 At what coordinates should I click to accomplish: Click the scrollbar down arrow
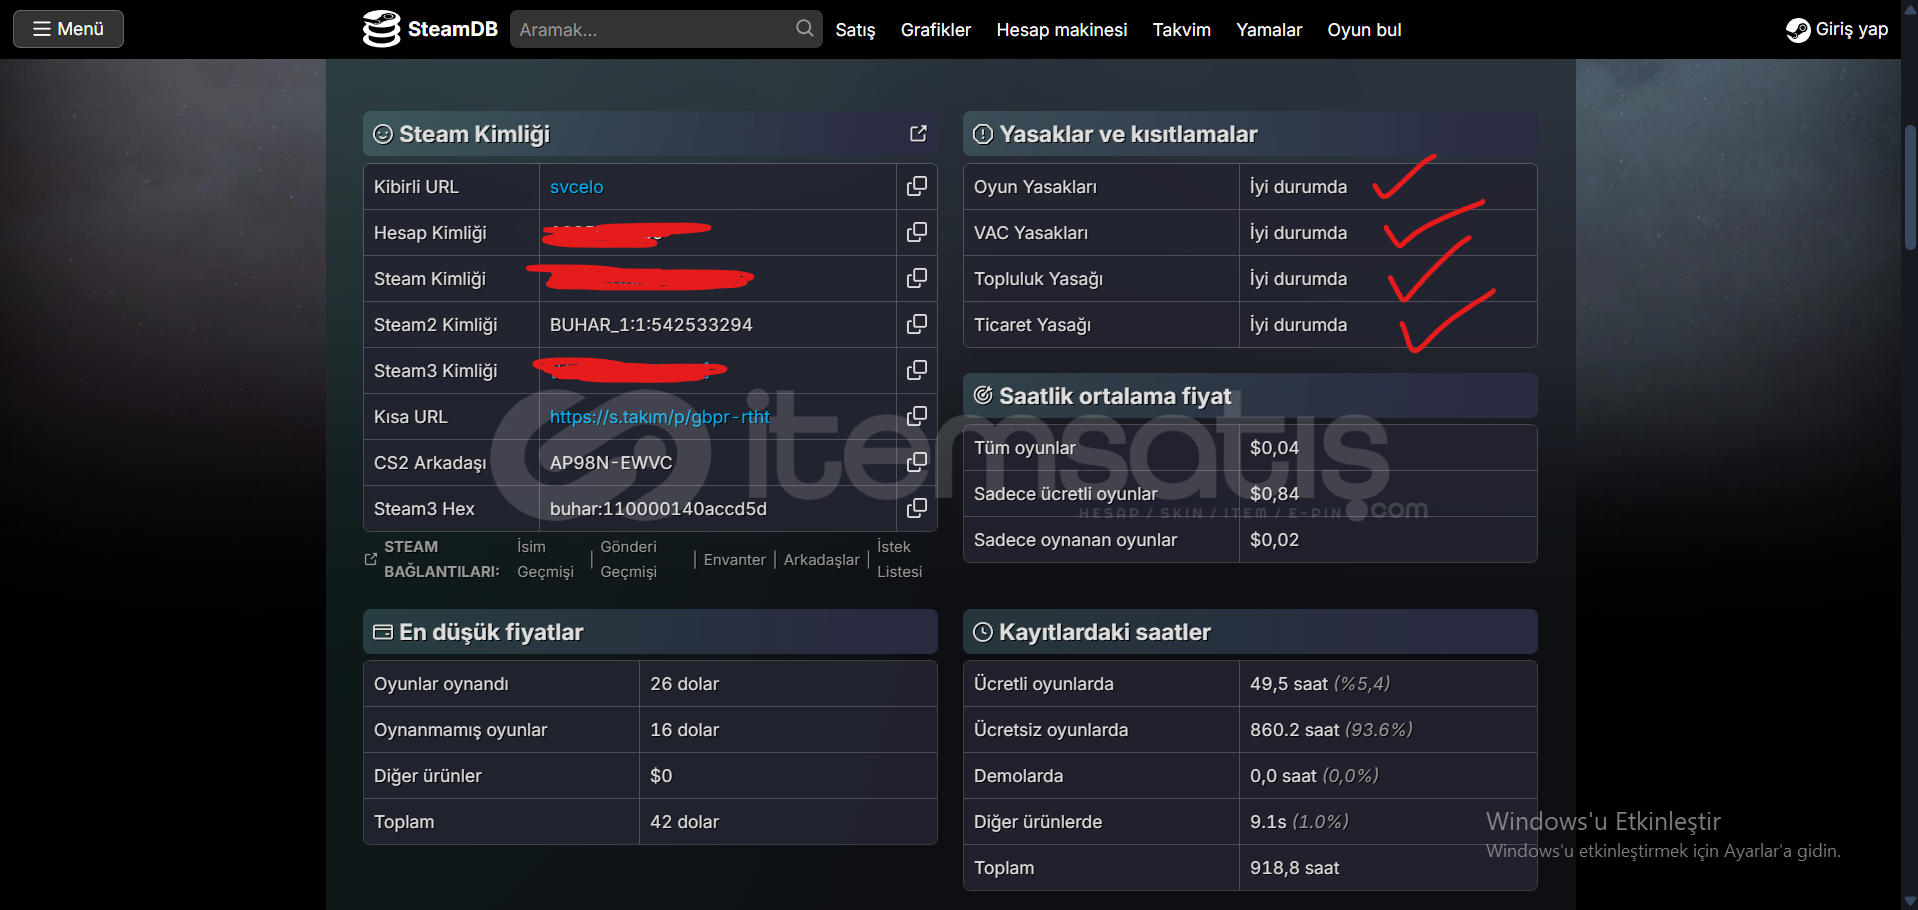tap(1909, 901)
